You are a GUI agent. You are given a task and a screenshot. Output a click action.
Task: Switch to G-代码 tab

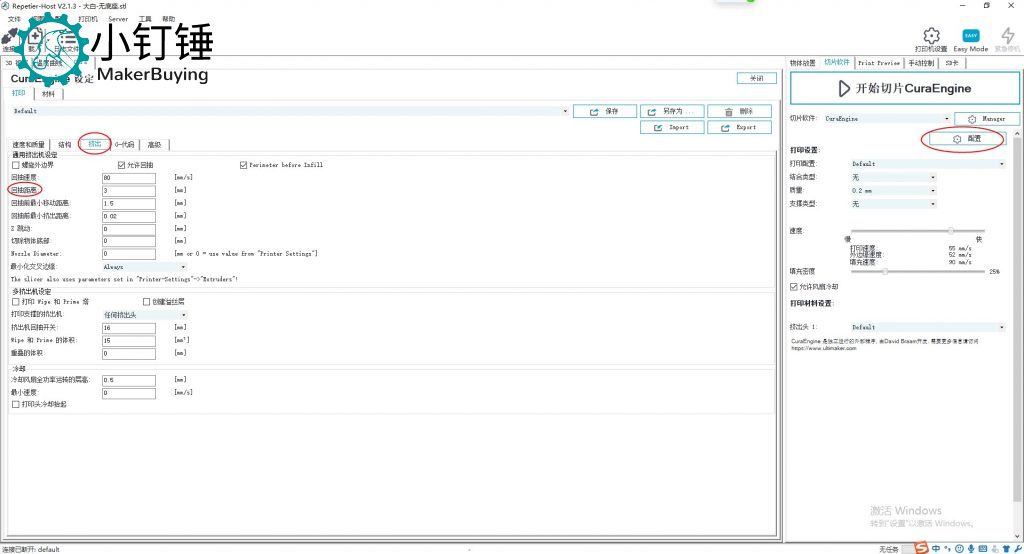tap(125, 144)
